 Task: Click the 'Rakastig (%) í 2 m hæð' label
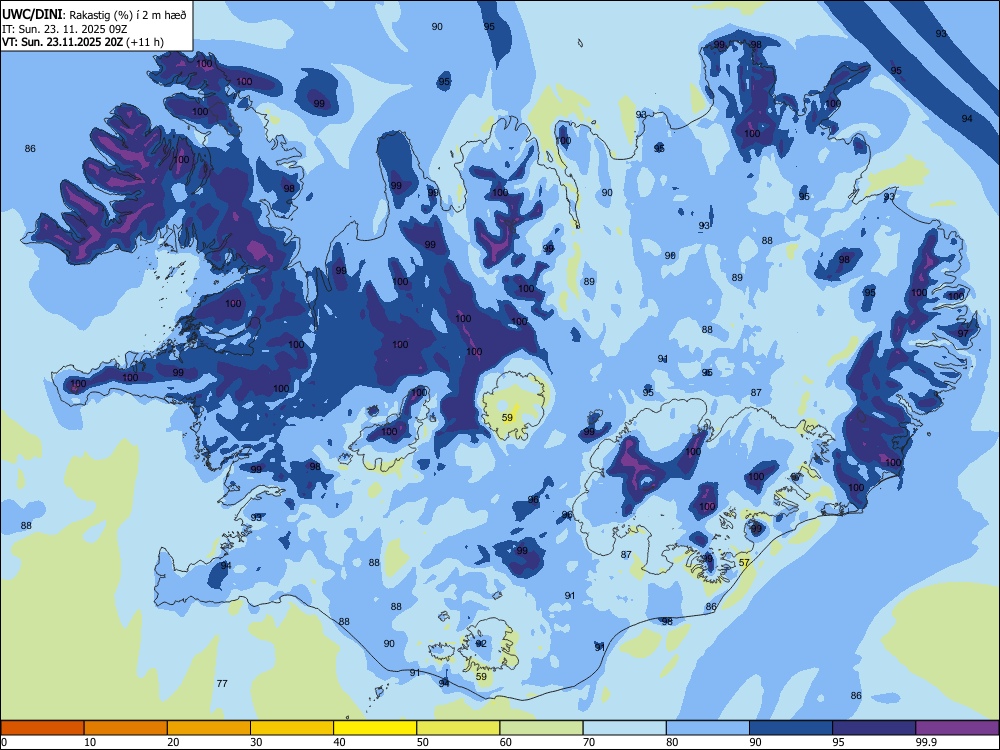128,15
